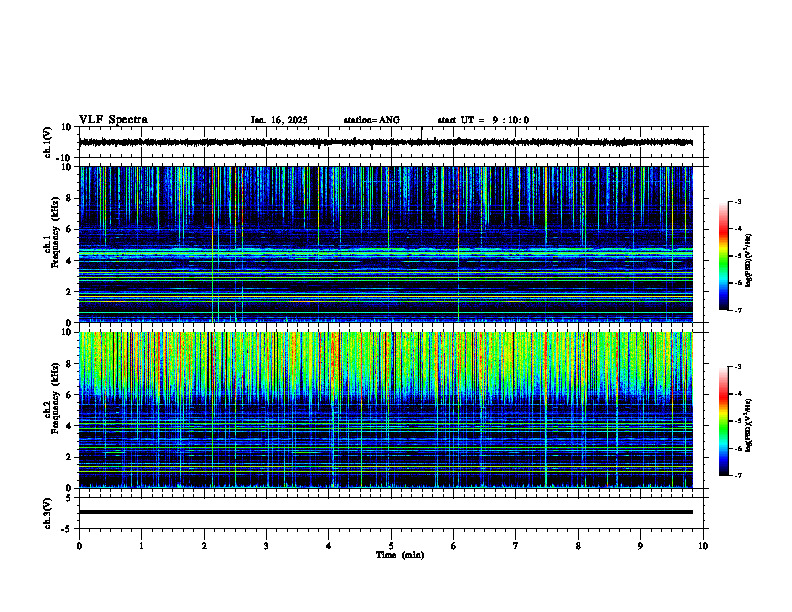
Task: Click the '6' kHz tick of ch.1 spectrogram
Action: 70,229
